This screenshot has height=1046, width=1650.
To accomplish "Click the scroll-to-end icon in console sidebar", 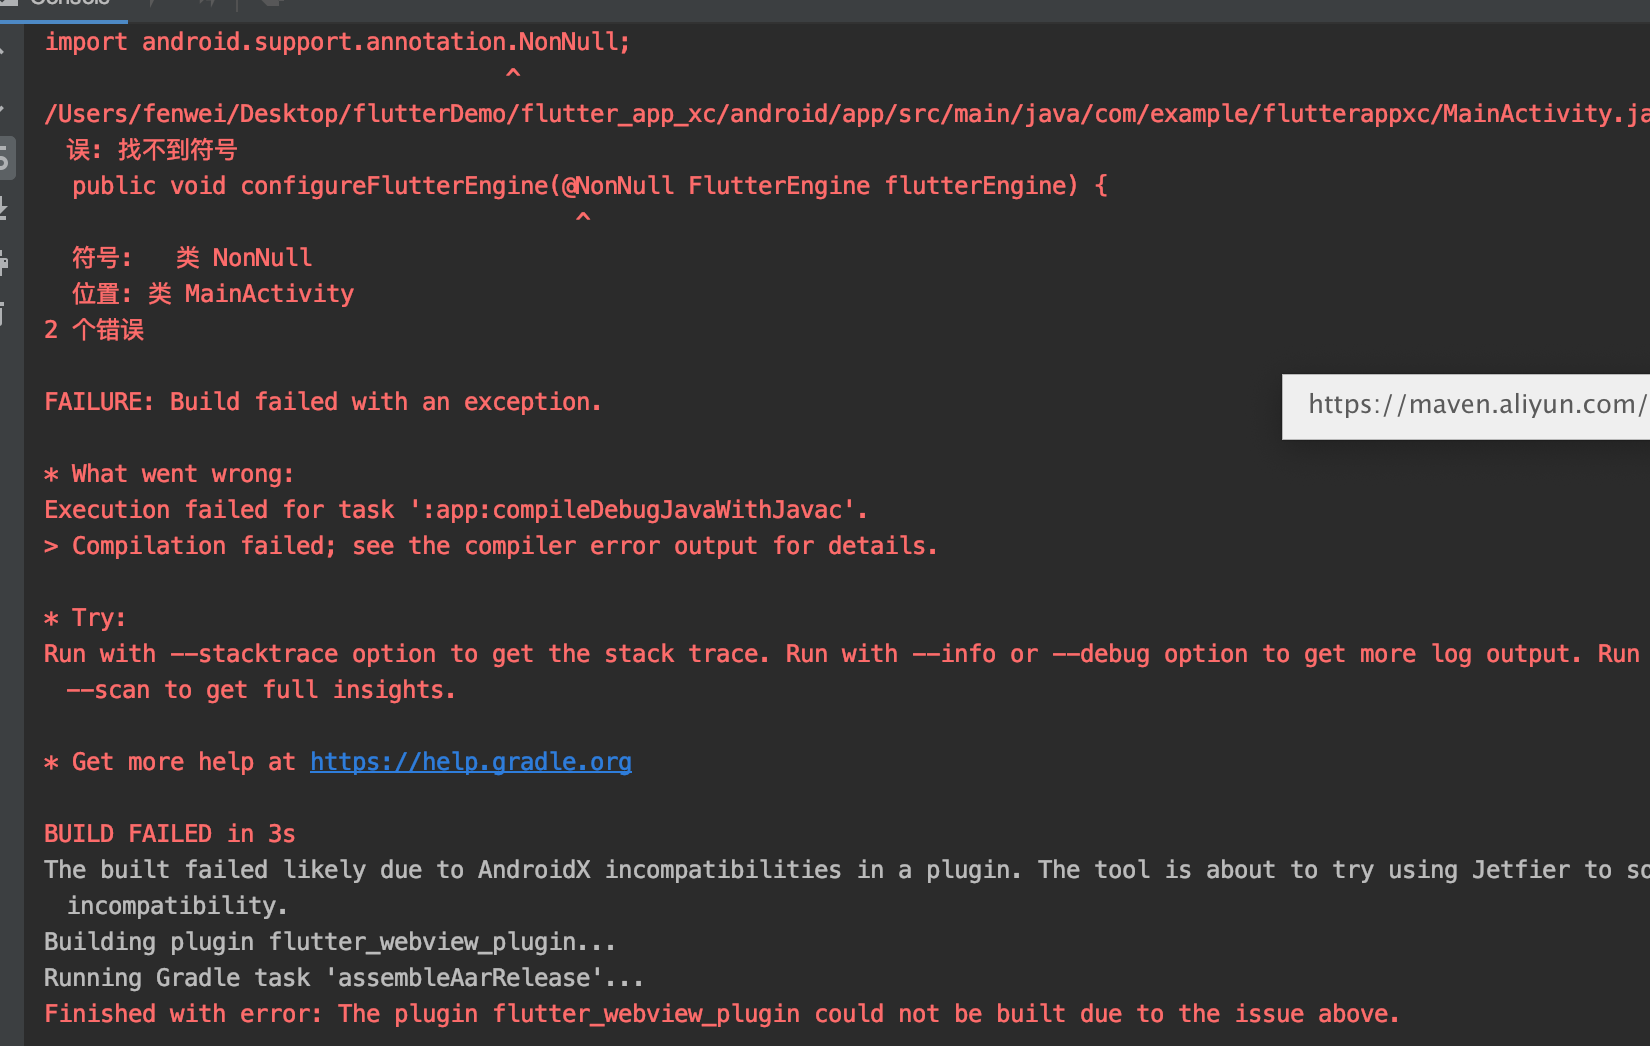I will (4, 210).
